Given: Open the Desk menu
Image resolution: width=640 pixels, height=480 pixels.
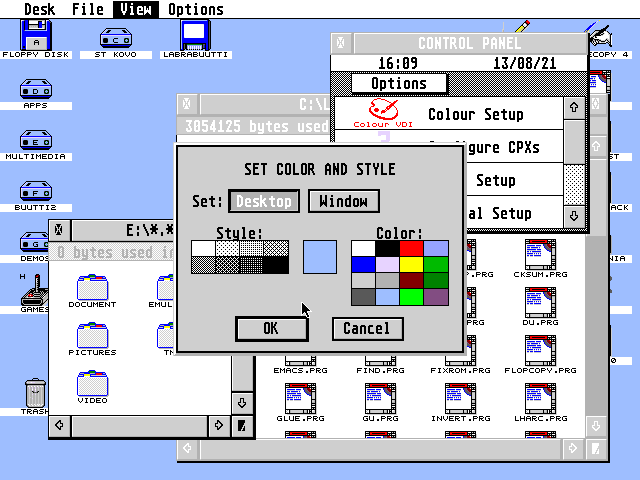Looking at the screenshot, I should [x=39, y=9].
